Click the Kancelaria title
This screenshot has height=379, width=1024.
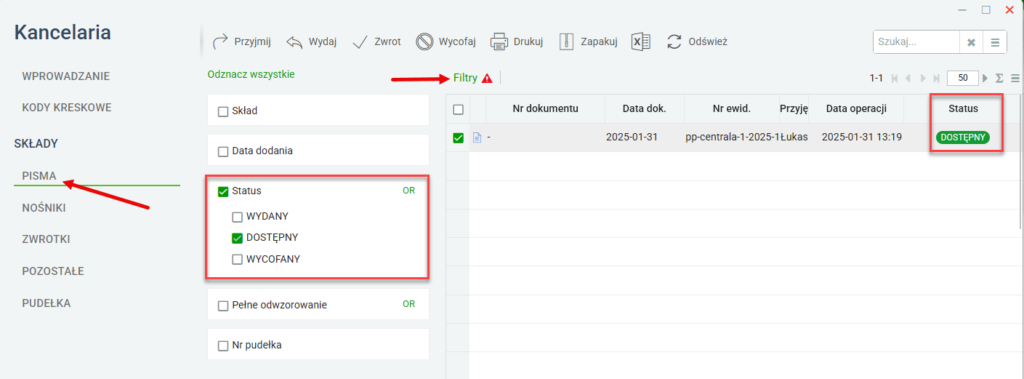pos(63,32)
